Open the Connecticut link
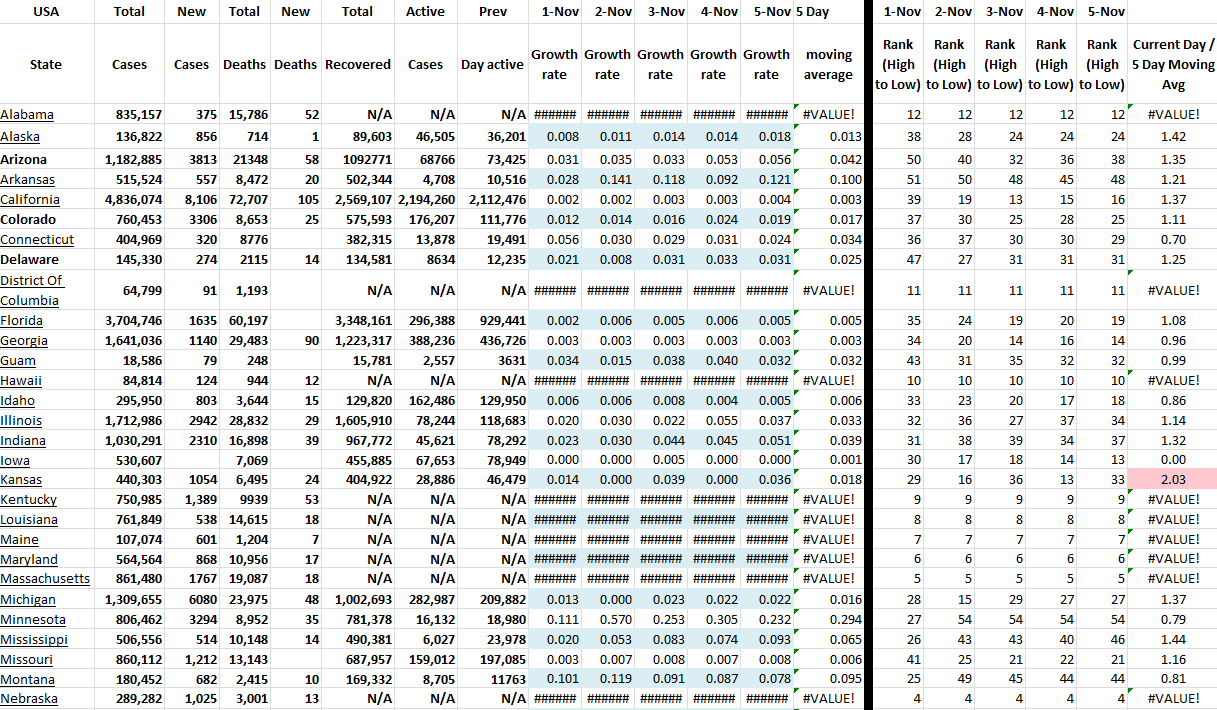Screen dimensions: 1217x710 [x=37, y=240]
